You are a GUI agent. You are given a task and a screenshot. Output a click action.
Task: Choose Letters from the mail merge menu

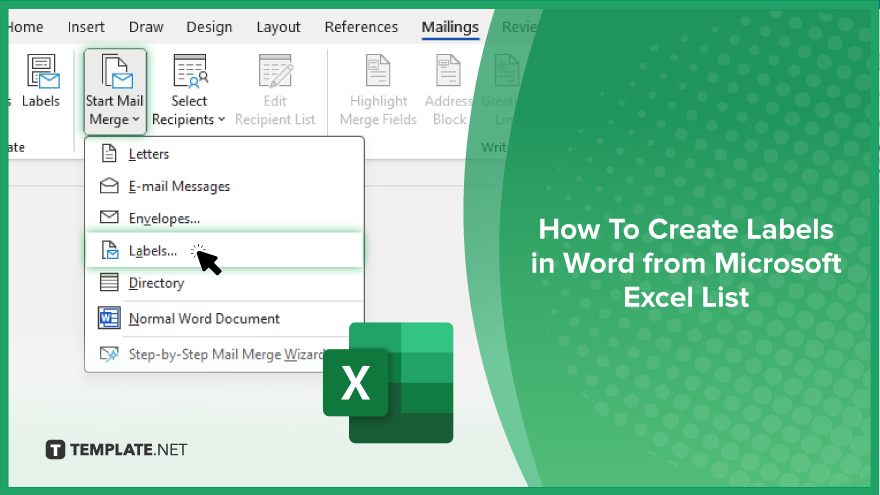pyautogui.click(x=224, y=154)
